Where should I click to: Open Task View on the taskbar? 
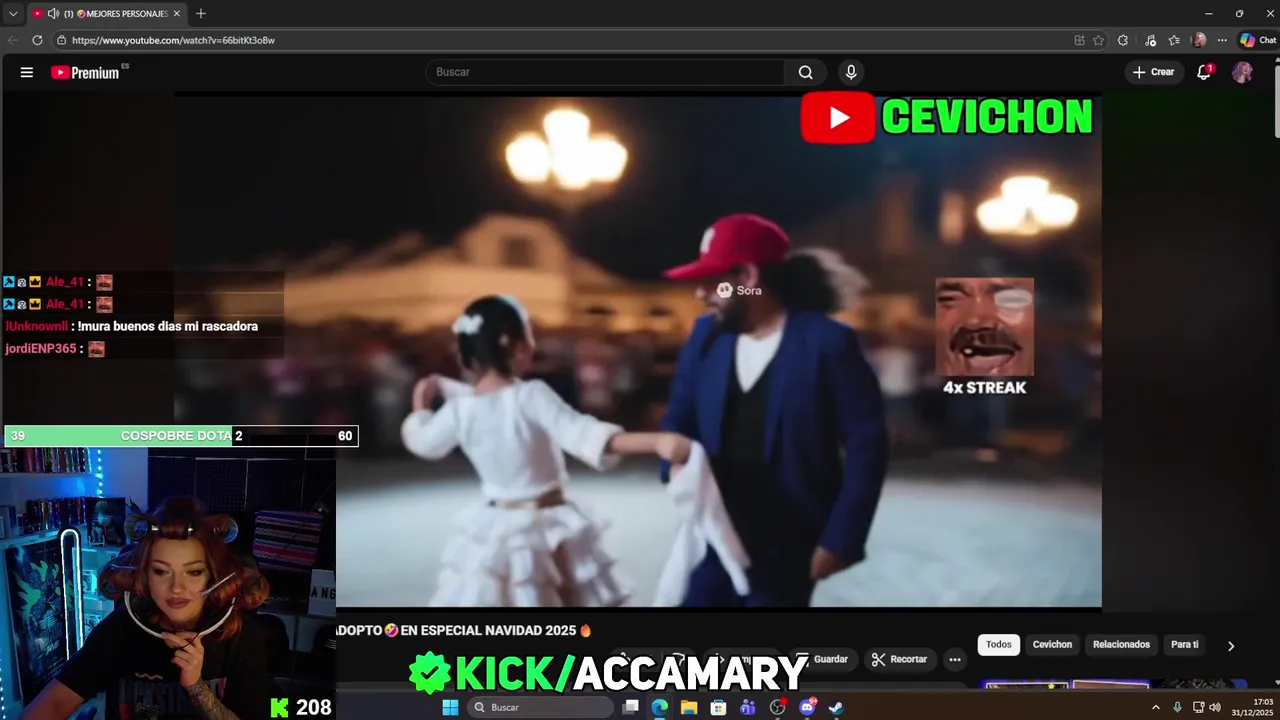click(x=631, y=707)
